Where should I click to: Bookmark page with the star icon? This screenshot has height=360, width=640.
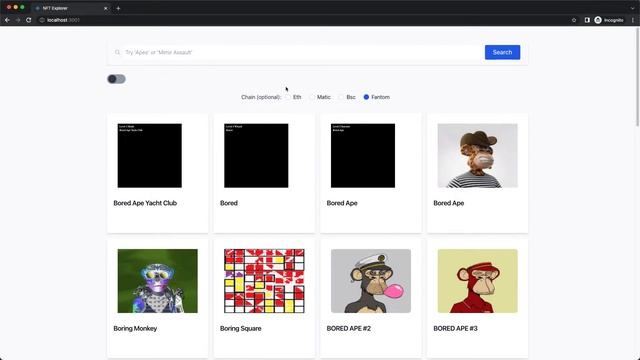[x=574, y=20]
